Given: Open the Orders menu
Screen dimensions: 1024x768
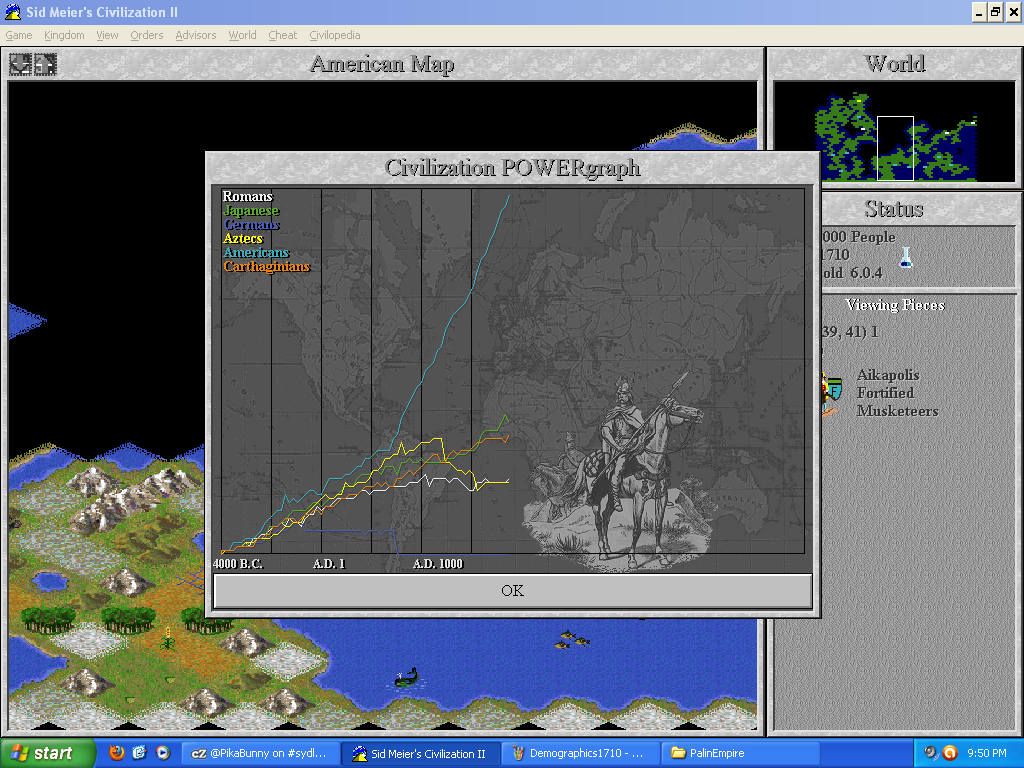Looking at the screenshot, I should click(x=146, y=35).
